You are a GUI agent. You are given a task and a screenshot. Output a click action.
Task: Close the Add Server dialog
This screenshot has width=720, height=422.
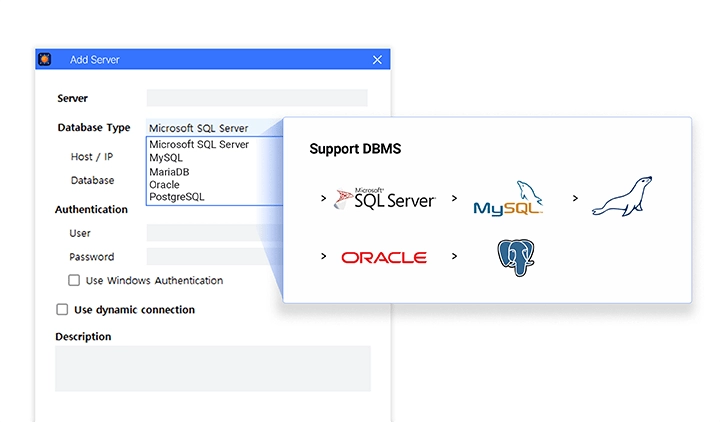coord(377,60)
